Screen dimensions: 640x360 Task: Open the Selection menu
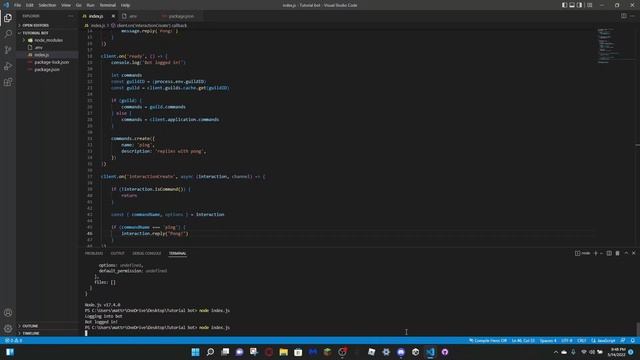[x=47, y=5]
